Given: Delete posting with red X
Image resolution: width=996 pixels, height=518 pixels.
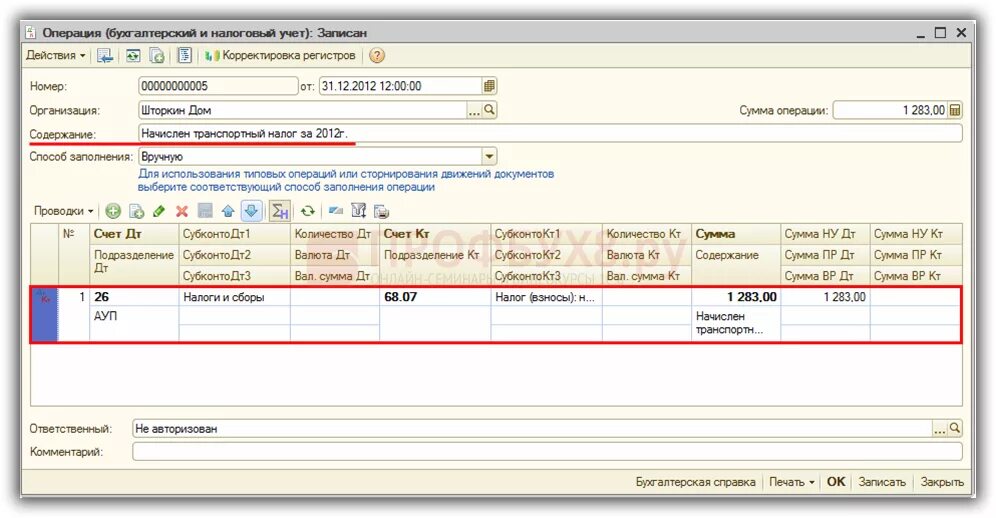Looking at the screenshot, I should (x=182, y=211).
